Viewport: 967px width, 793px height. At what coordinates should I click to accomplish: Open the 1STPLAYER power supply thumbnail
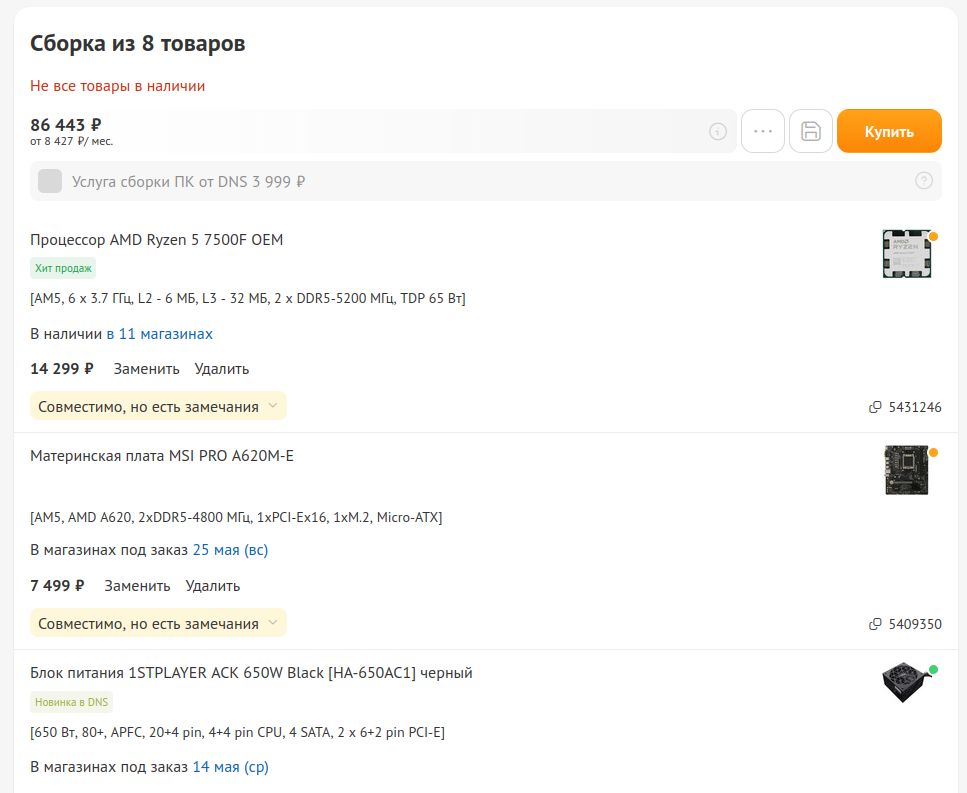[907, 682]
